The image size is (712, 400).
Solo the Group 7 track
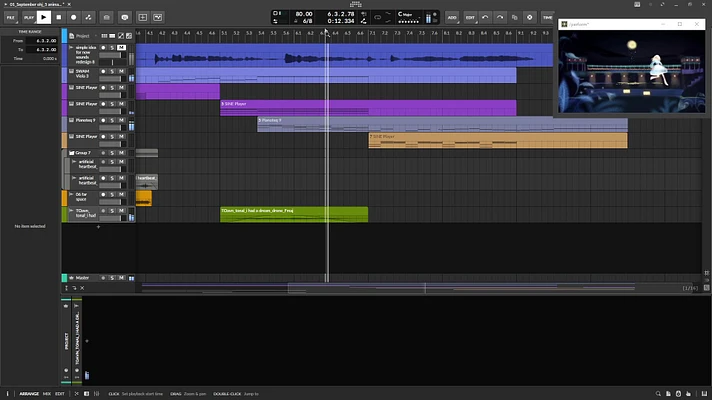click(112, 153)
